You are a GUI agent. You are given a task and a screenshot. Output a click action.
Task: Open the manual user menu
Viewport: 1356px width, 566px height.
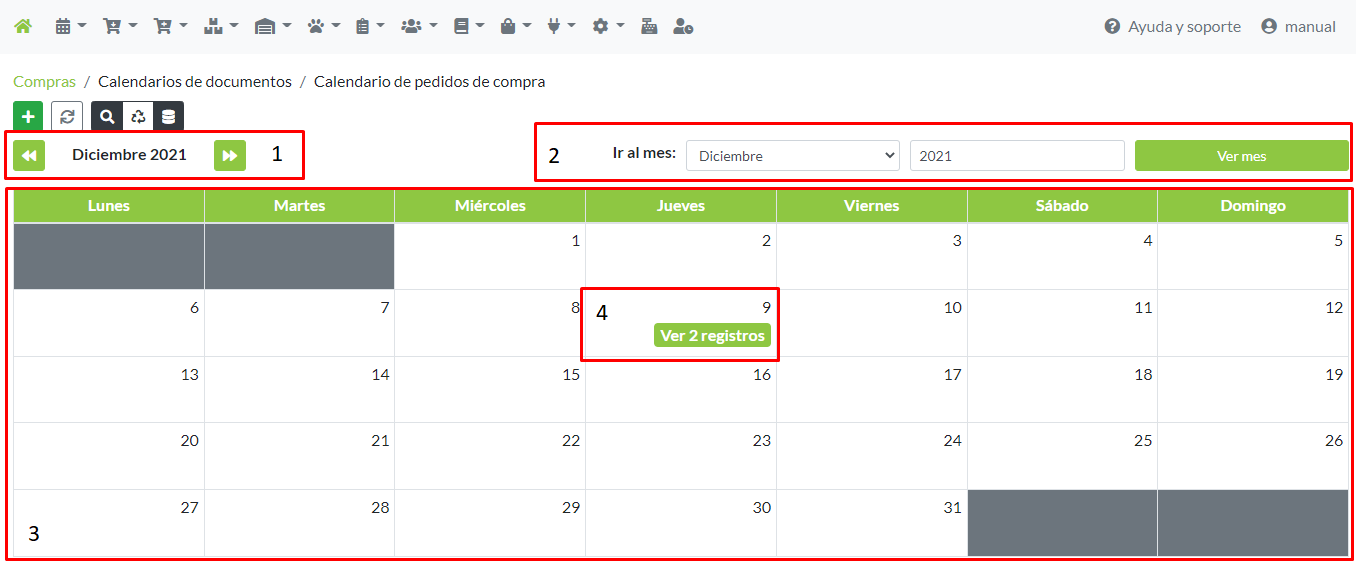point(1298,27)
